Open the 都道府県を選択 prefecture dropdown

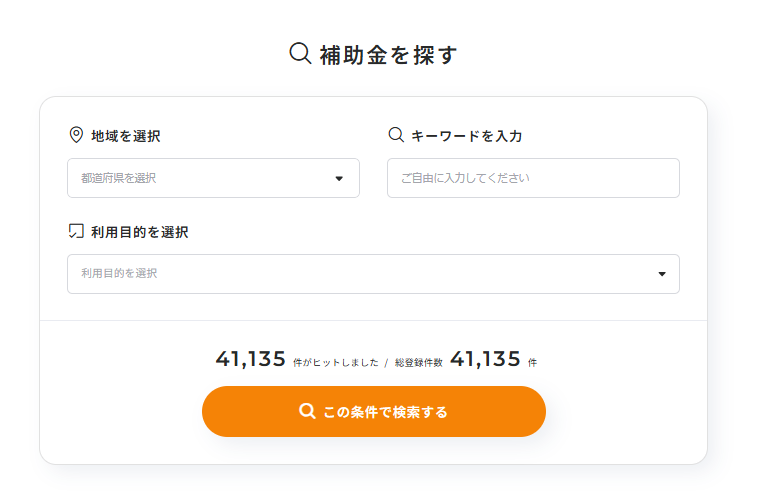tap(213, 178)
